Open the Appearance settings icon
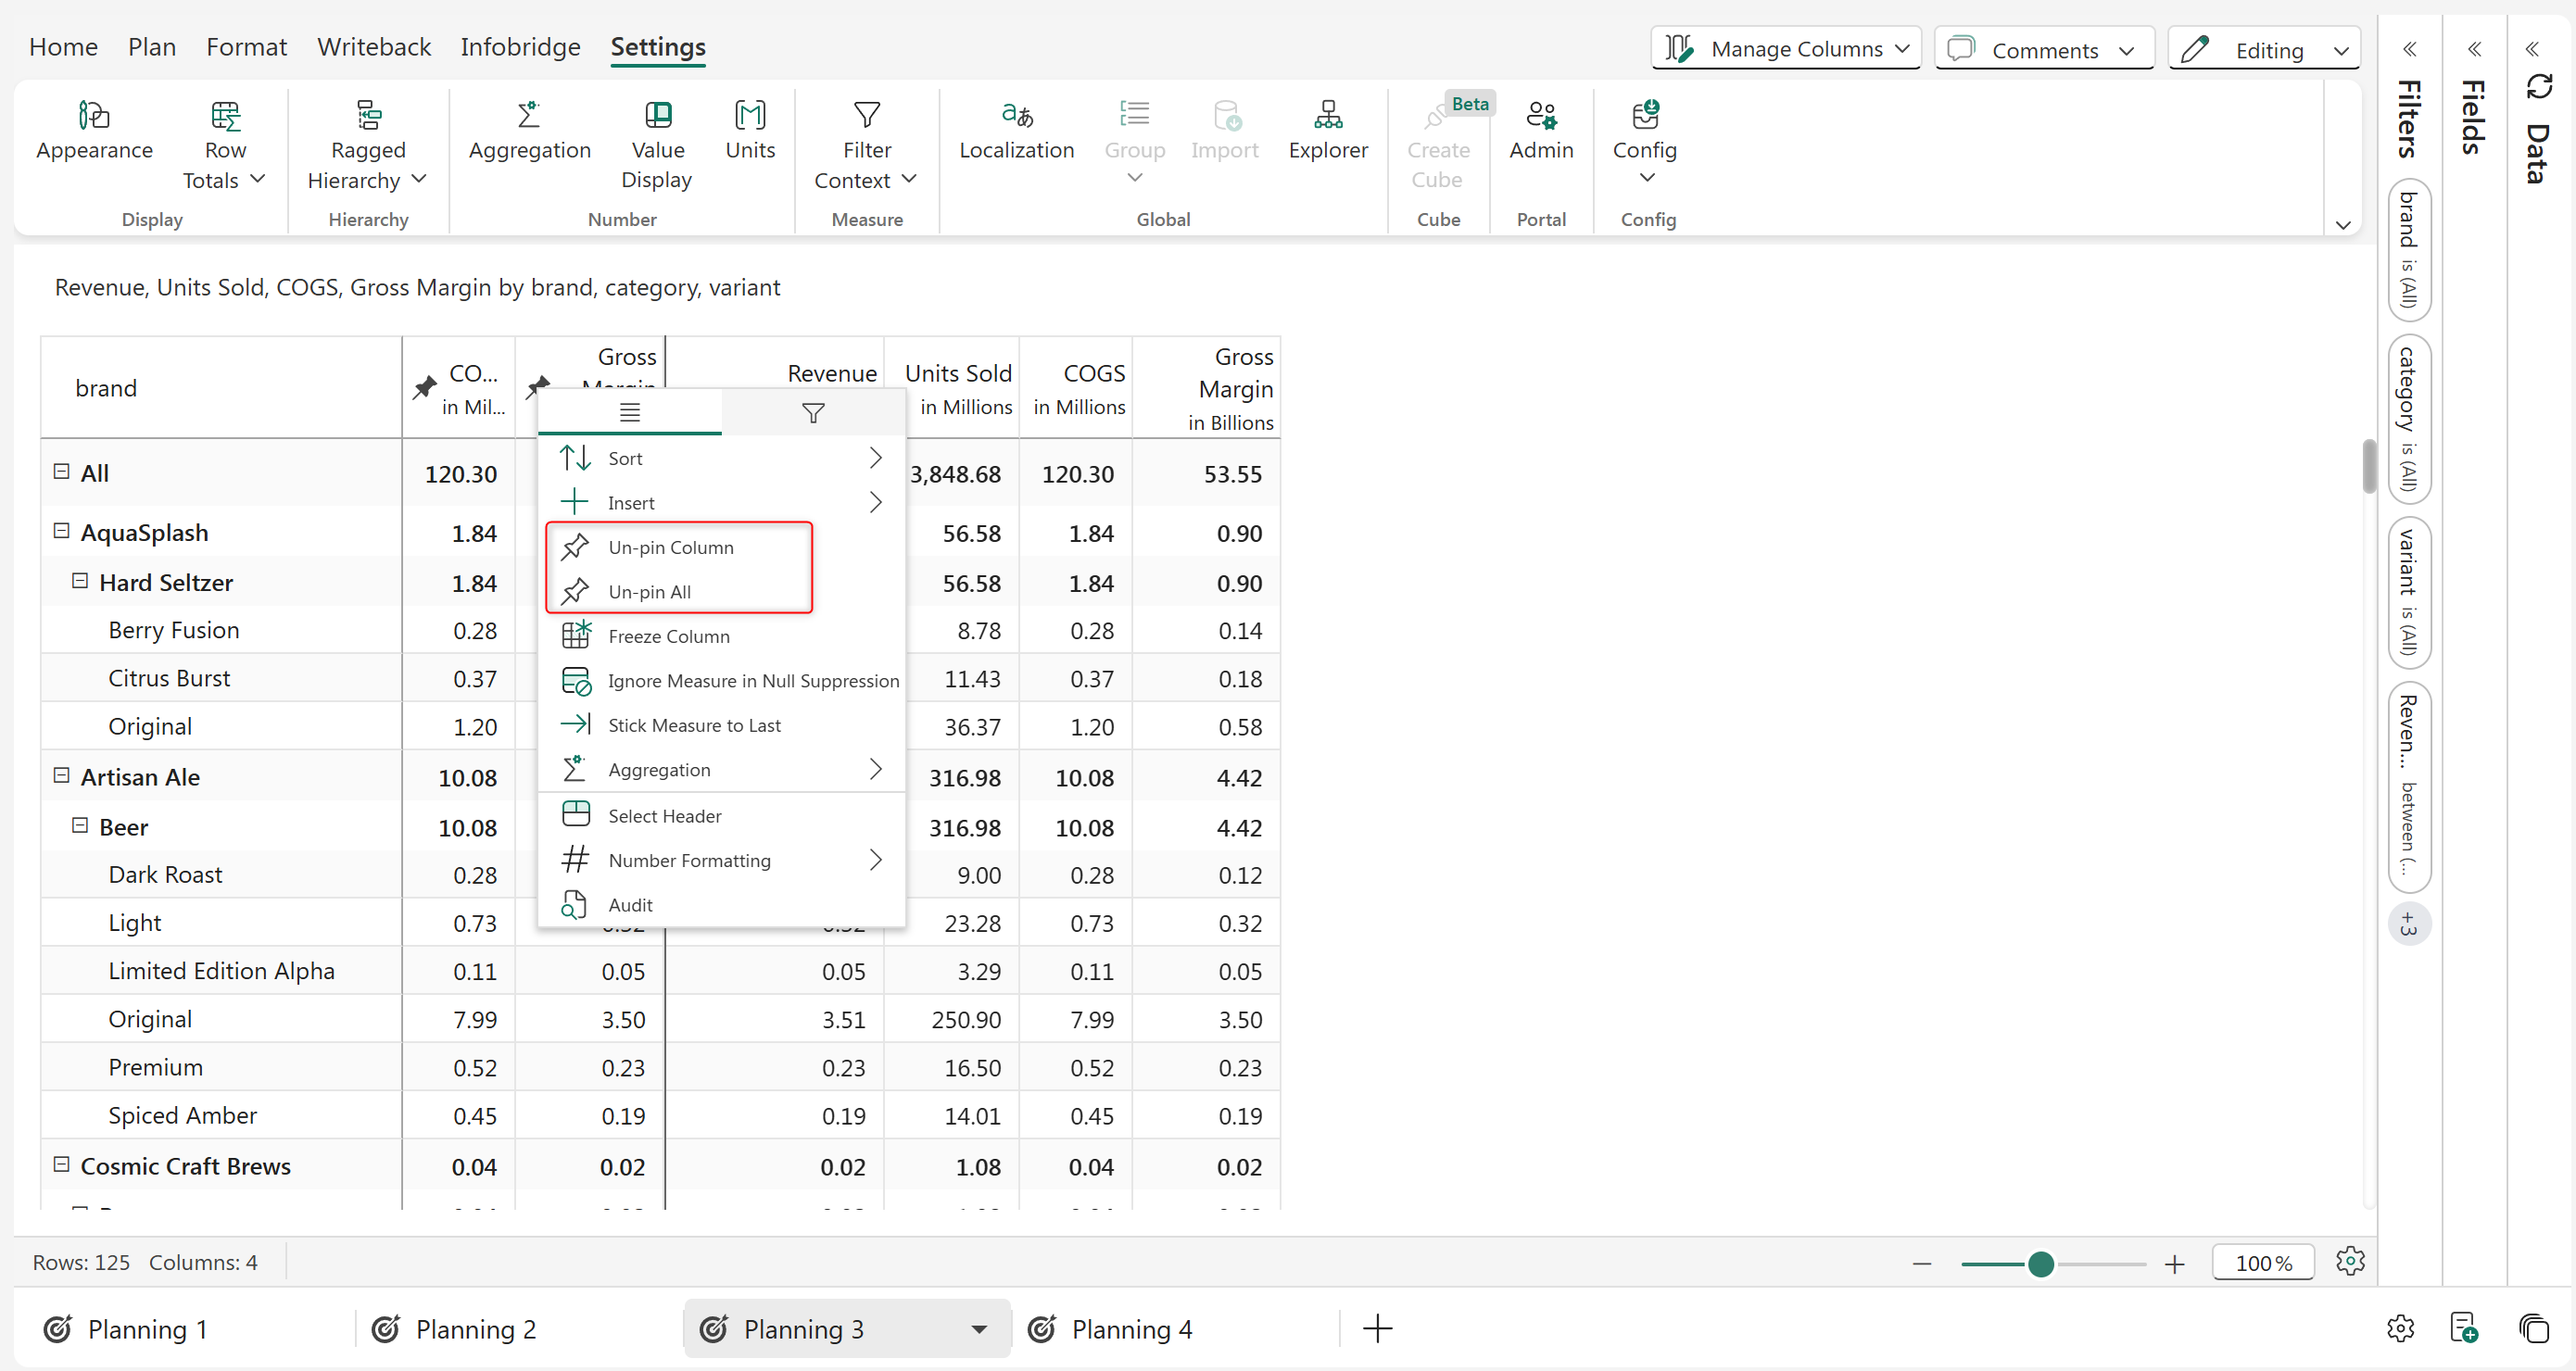This screenshot has height=1371, width=2576. click(x=93, y=116)
